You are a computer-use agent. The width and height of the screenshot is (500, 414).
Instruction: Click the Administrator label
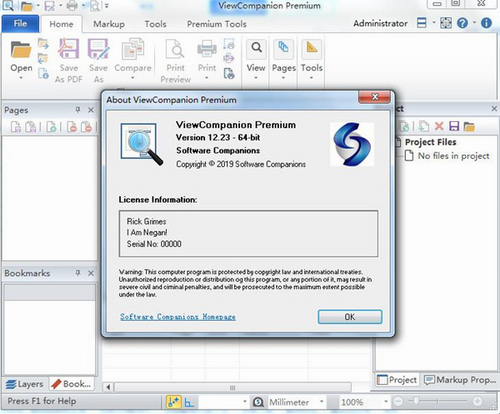click(380, 23)
